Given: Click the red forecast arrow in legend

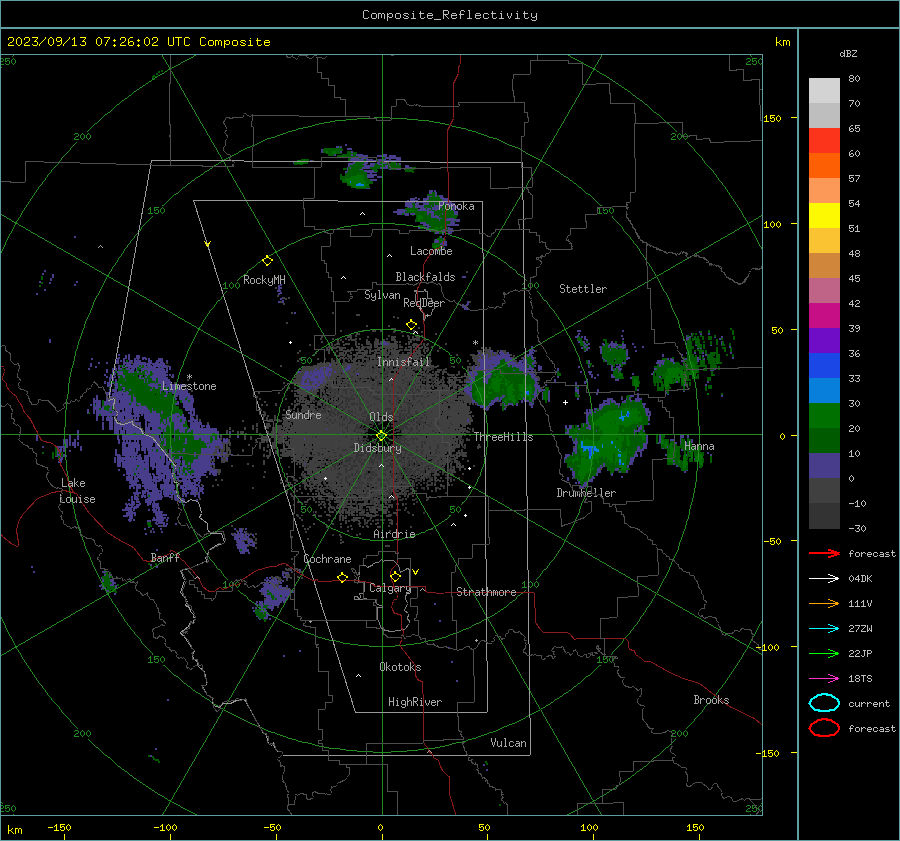Looking at the screenshot, I should point(824,553).
